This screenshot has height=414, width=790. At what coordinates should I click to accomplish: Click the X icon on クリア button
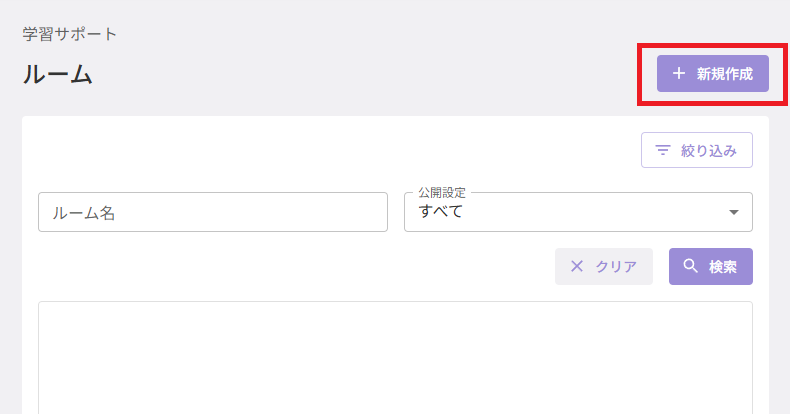pos(577,266)
